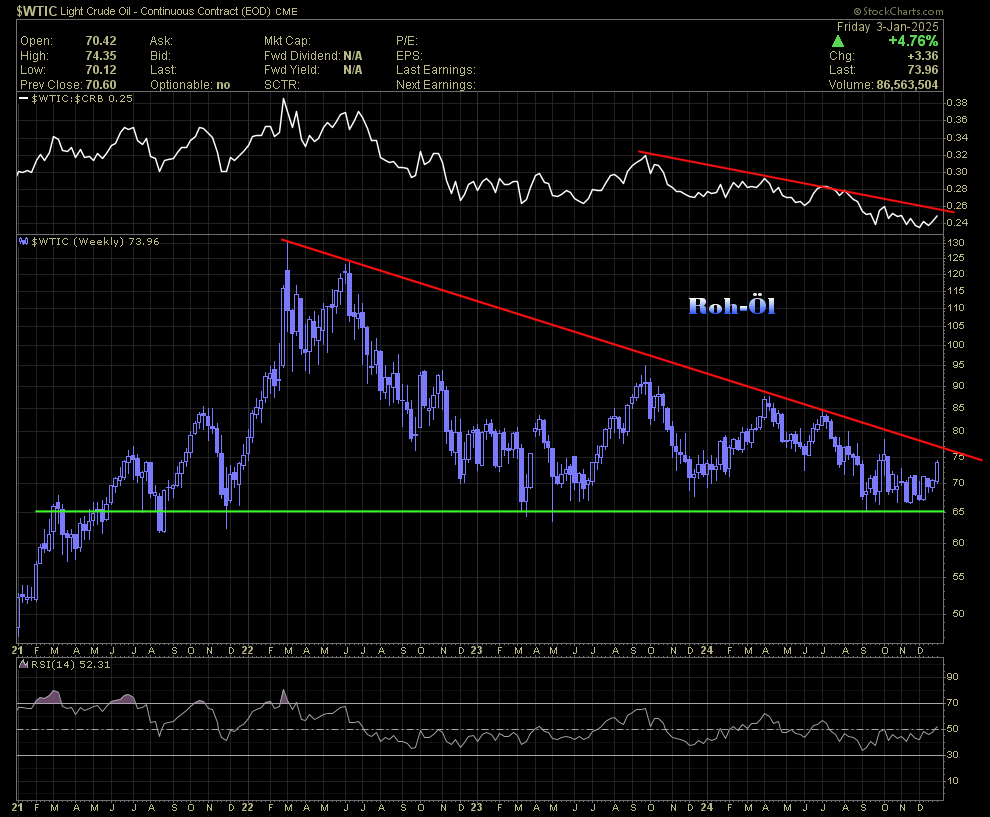Click the white line marker before $WTIC:$CRB
Viewport: 990px width, 817px height.
point(23,98)
